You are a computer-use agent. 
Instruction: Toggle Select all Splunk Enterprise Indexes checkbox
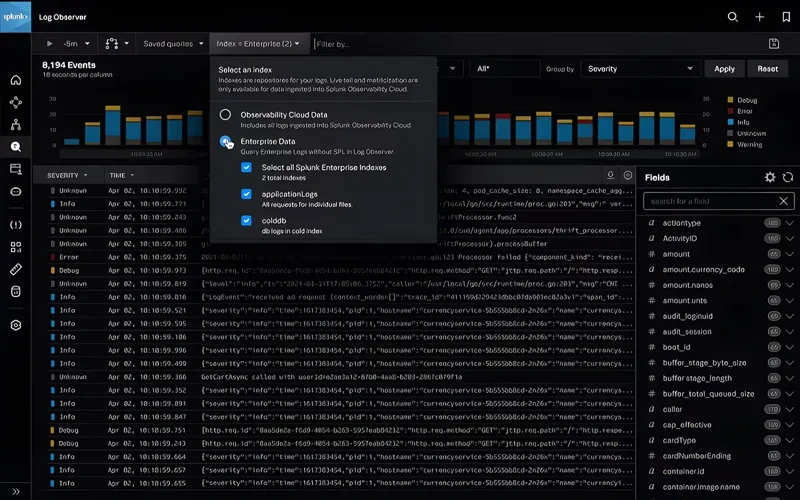click(x=246, y=167)
